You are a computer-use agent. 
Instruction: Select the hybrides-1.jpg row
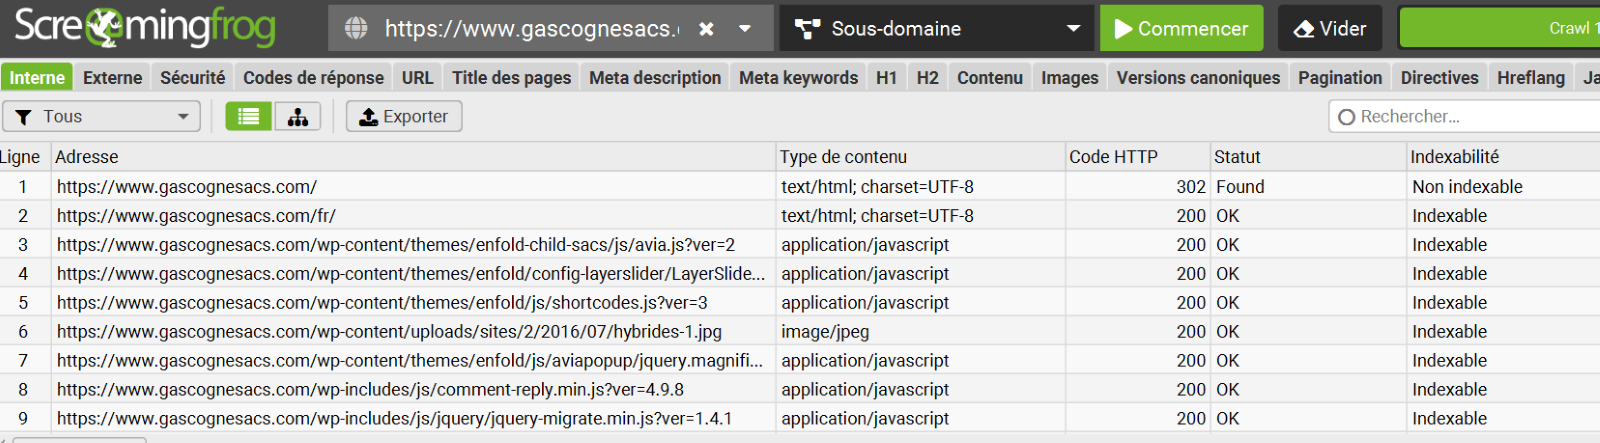coord(389,332)
